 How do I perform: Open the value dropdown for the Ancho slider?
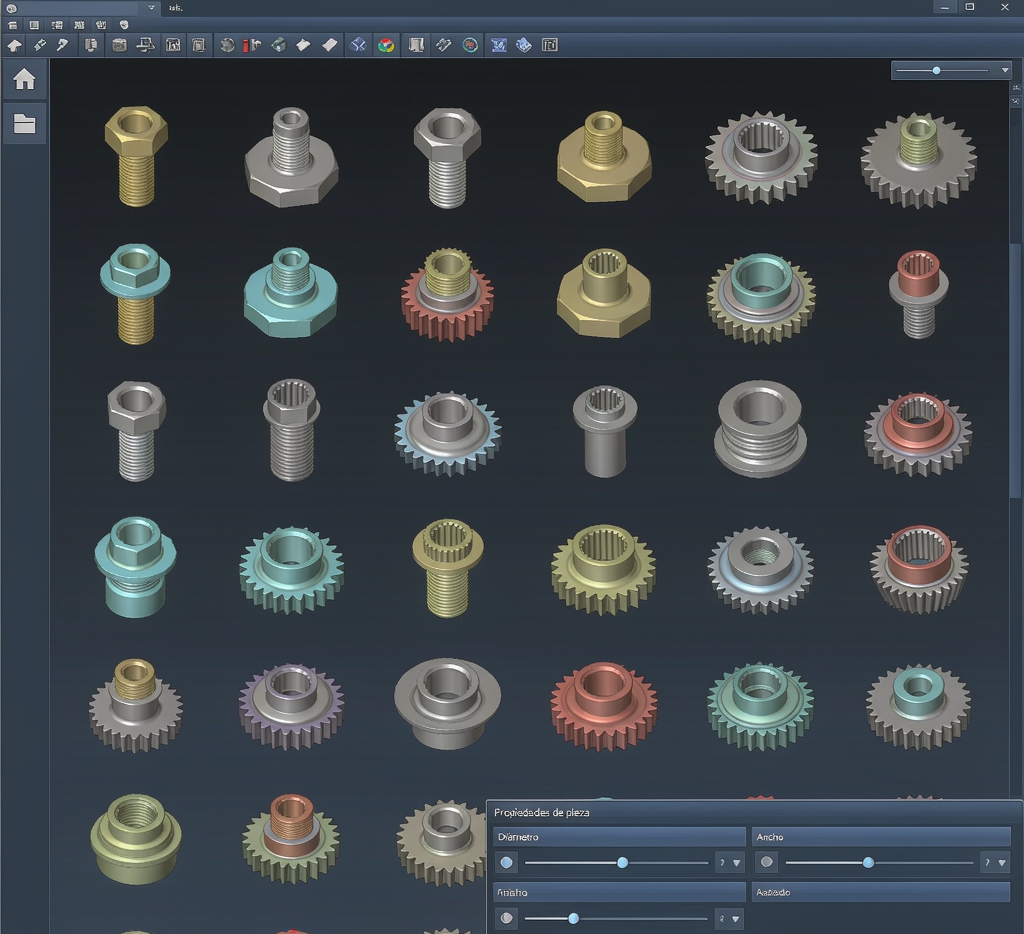[995, 863]
